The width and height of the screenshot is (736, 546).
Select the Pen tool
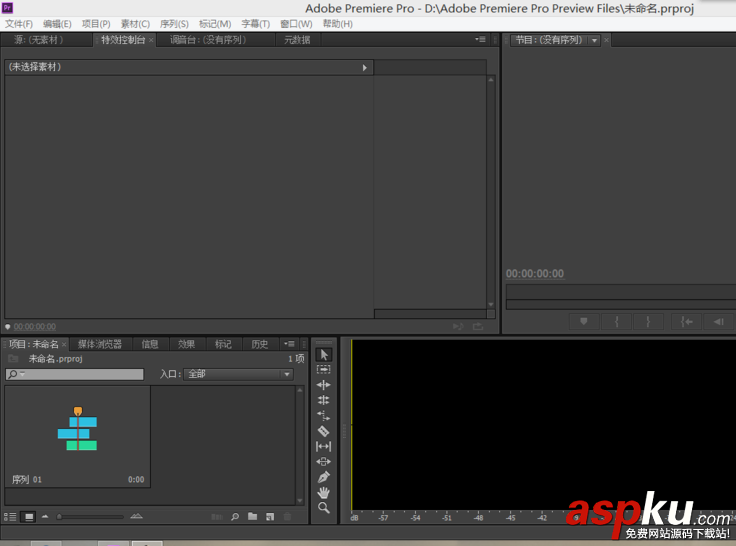point(323,477)
